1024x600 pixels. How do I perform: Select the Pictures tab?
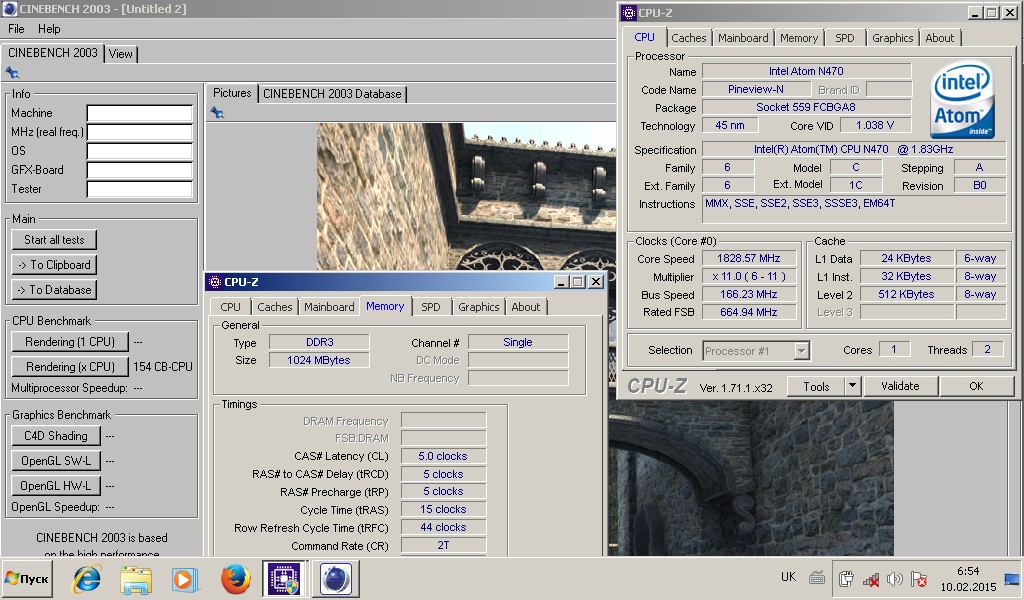tap(232, 93)
